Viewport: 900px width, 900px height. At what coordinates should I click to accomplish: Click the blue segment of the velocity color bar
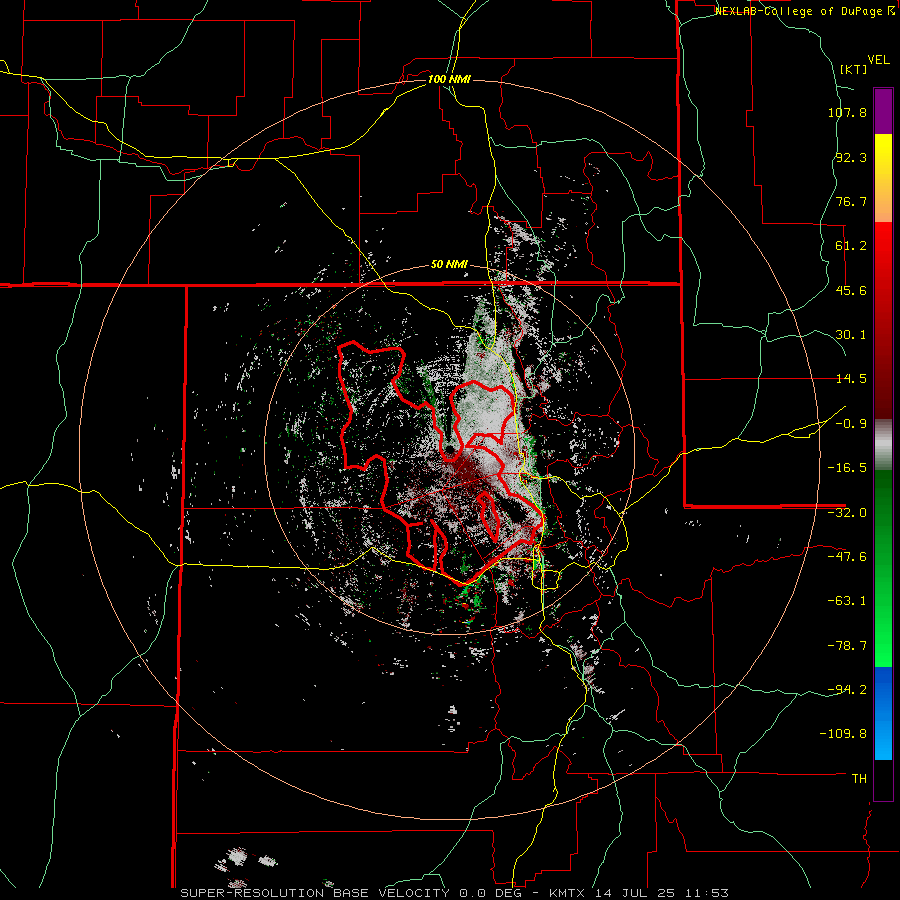point(883,713)
